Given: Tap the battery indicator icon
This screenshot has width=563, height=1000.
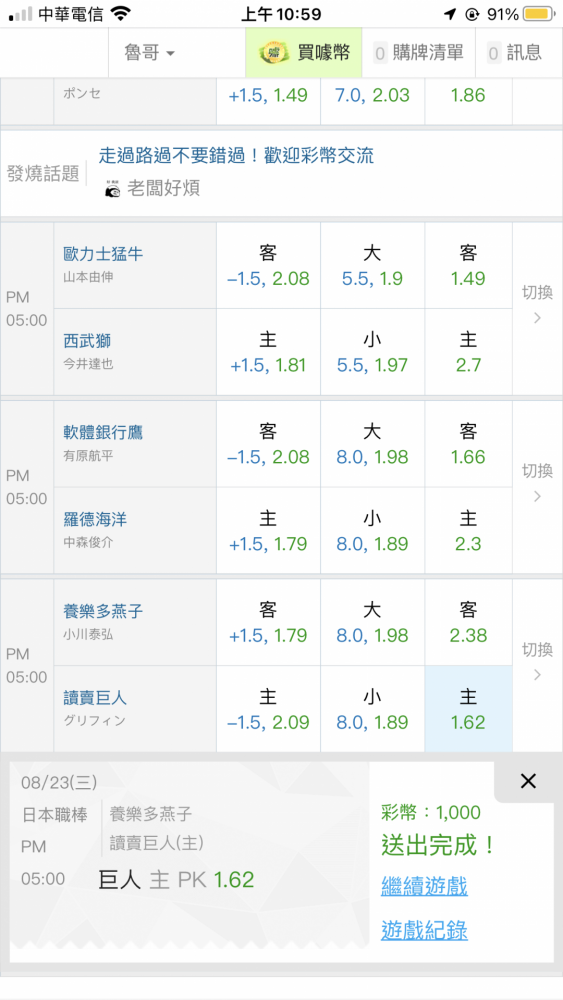Looking at the screenshot, I should click(539, 13).
